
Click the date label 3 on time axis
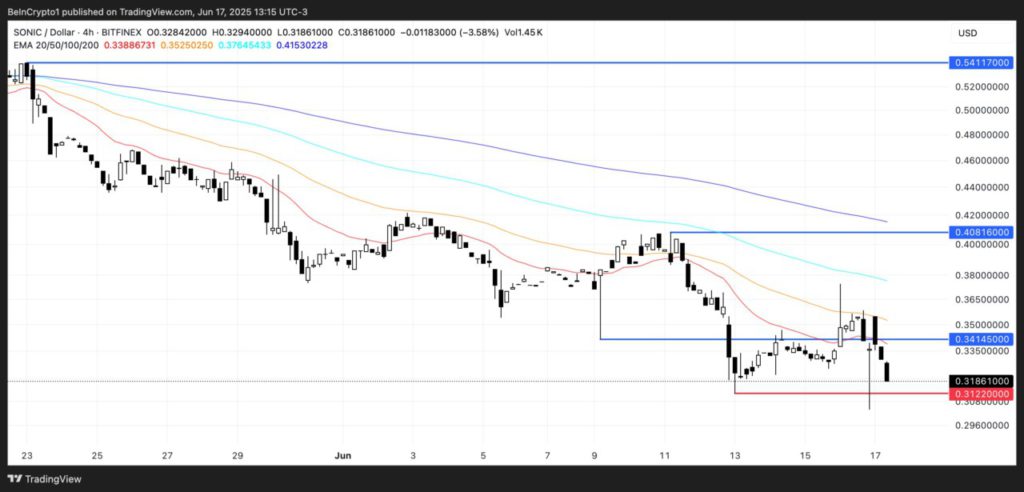pos(413,455)
